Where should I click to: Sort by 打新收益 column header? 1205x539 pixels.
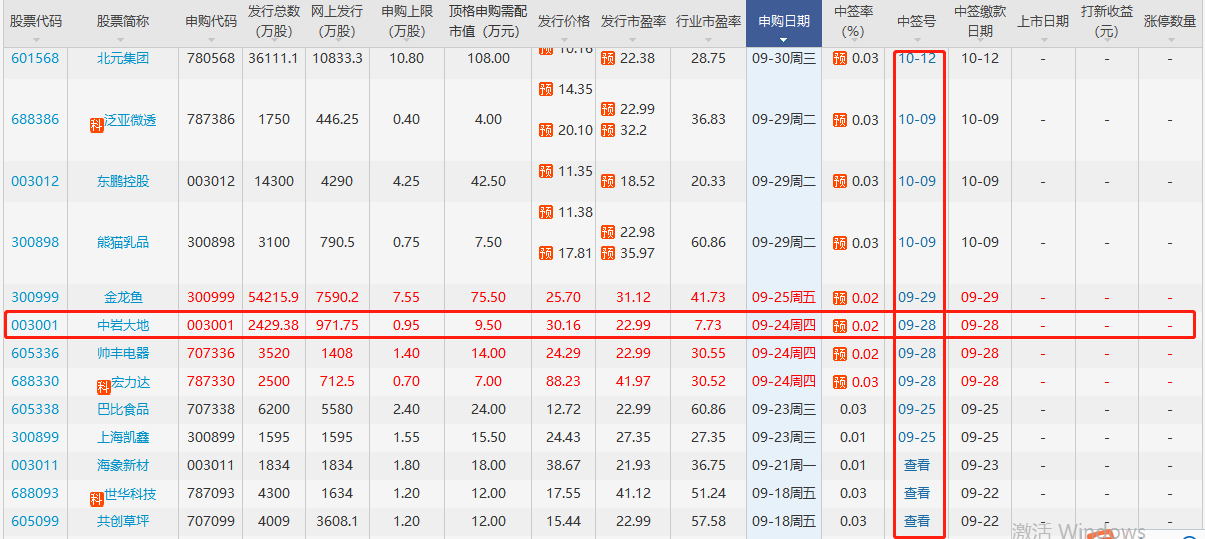(x=1107, y=22)
